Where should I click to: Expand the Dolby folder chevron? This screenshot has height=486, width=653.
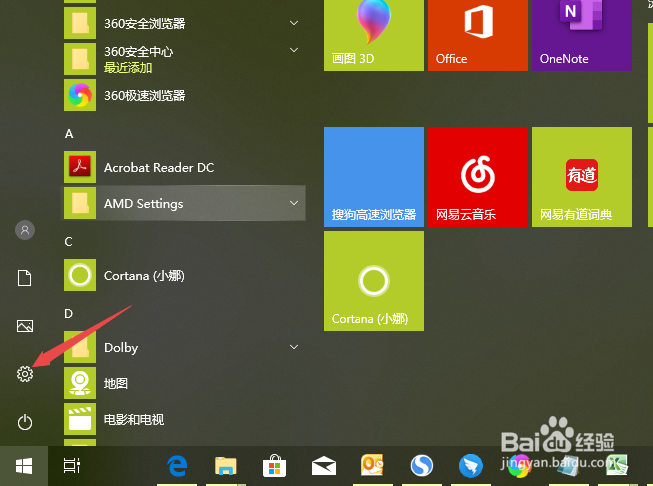294,347
